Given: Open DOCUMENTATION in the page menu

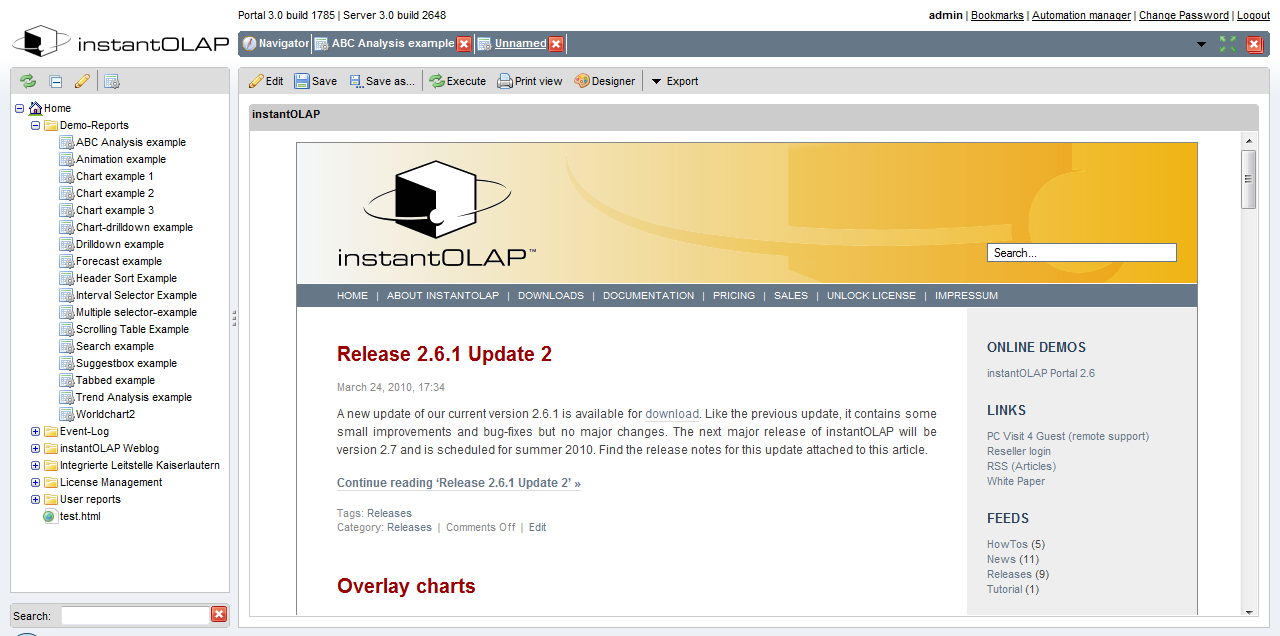Looking at the screenshot, I should click(648, 296).
